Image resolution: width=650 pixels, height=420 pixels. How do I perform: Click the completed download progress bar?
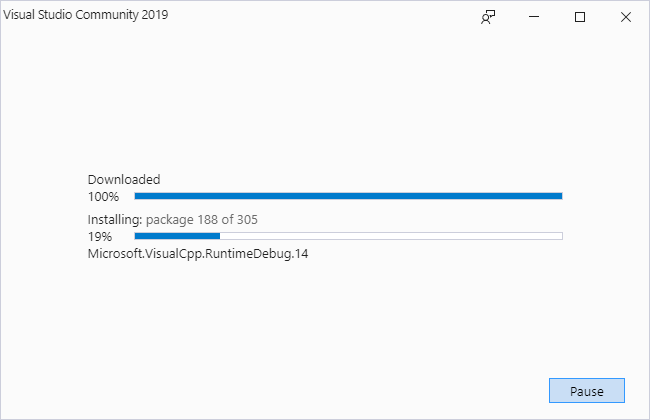pyautogui.click(x=348, y=196)
